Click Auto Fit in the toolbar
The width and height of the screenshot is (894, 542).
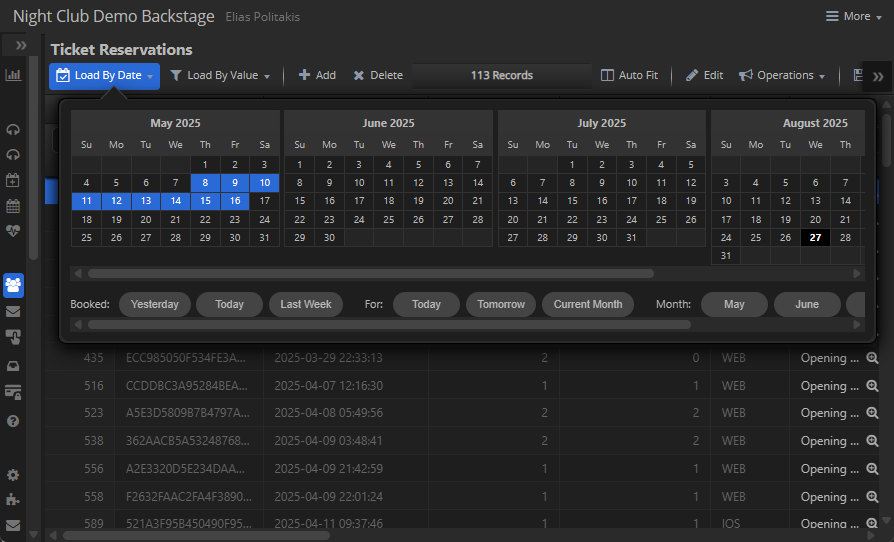coord(629,76)
